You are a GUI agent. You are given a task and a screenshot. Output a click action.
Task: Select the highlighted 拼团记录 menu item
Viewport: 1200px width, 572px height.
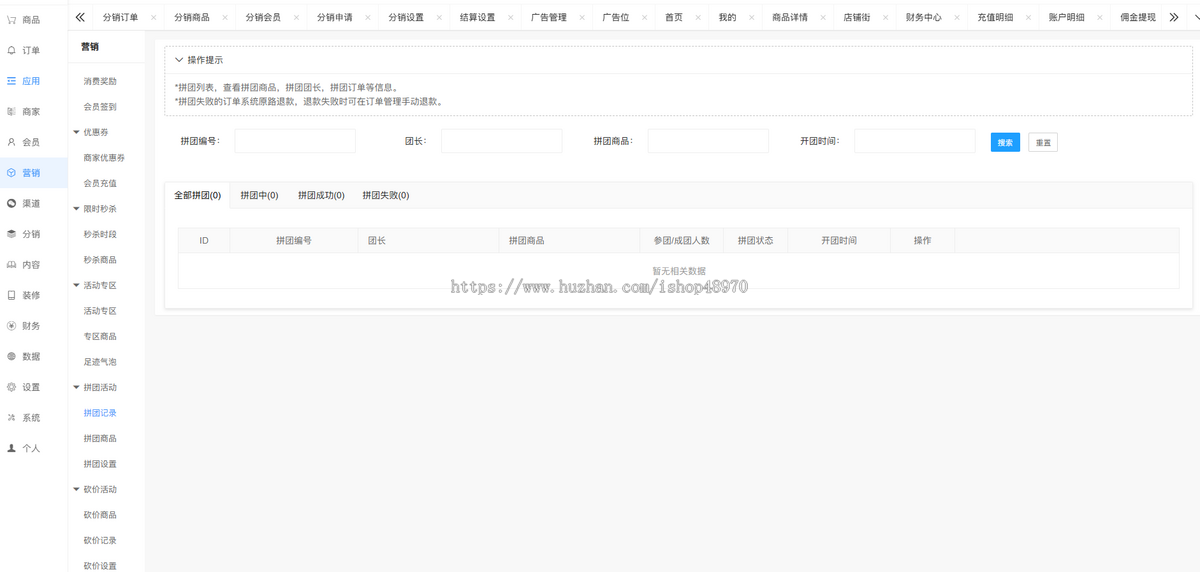pyautogui.click(x=100, y=413)
